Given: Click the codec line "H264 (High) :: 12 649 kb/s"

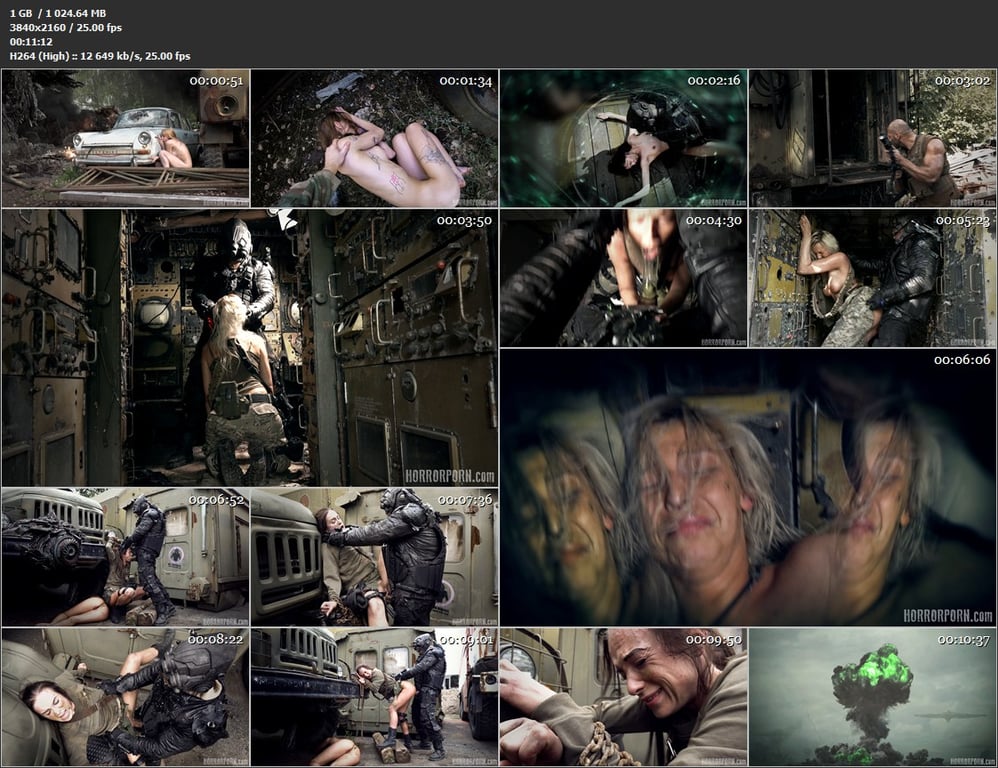Looking at the screenshot, I should (x=100, y=56).
